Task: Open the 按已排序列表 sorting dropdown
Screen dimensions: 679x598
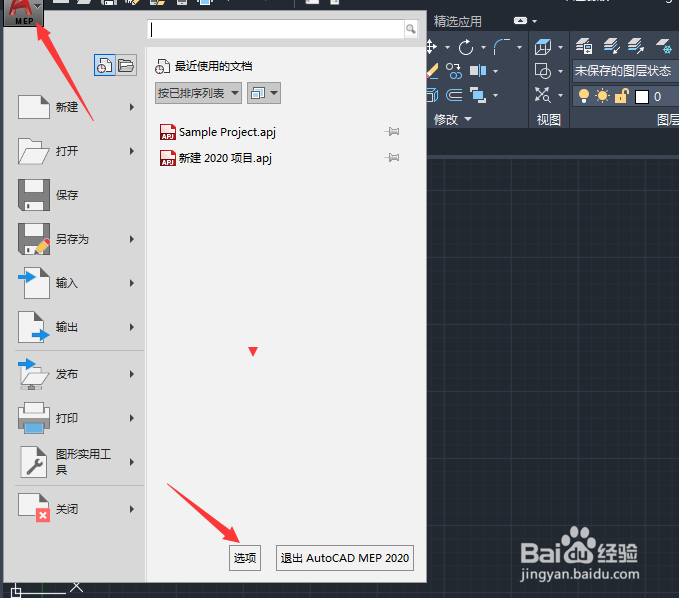Action: click(x=198, y=93)
